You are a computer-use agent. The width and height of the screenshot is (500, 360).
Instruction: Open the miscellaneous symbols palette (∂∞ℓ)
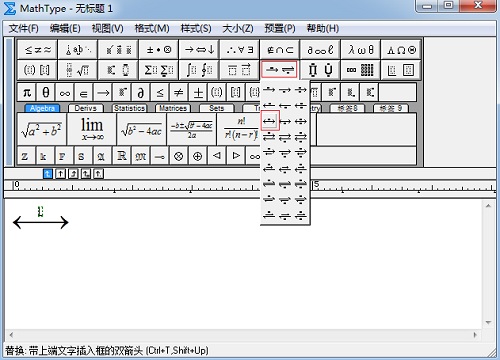320,50
